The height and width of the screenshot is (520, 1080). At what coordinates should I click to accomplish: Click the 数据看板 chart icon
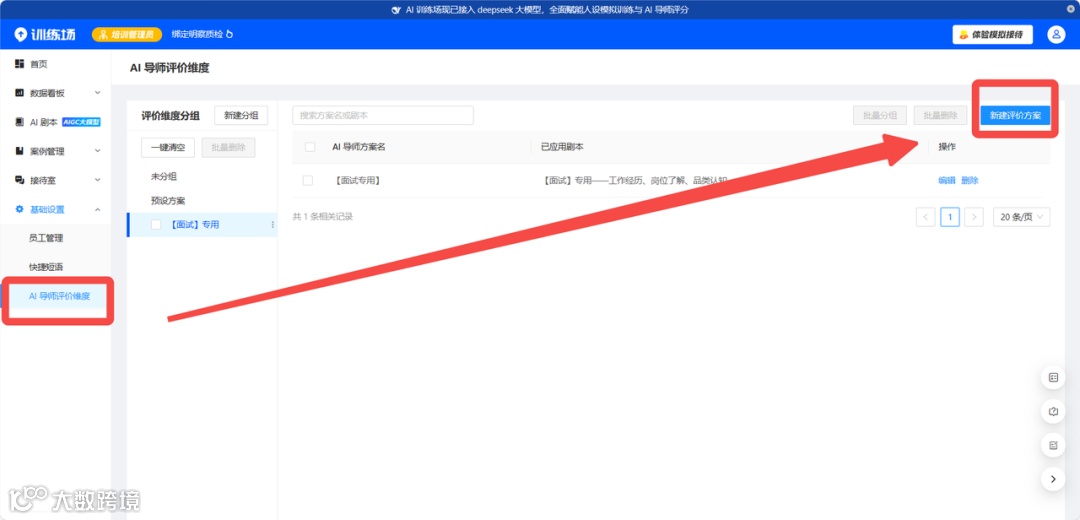pos(19,92)
